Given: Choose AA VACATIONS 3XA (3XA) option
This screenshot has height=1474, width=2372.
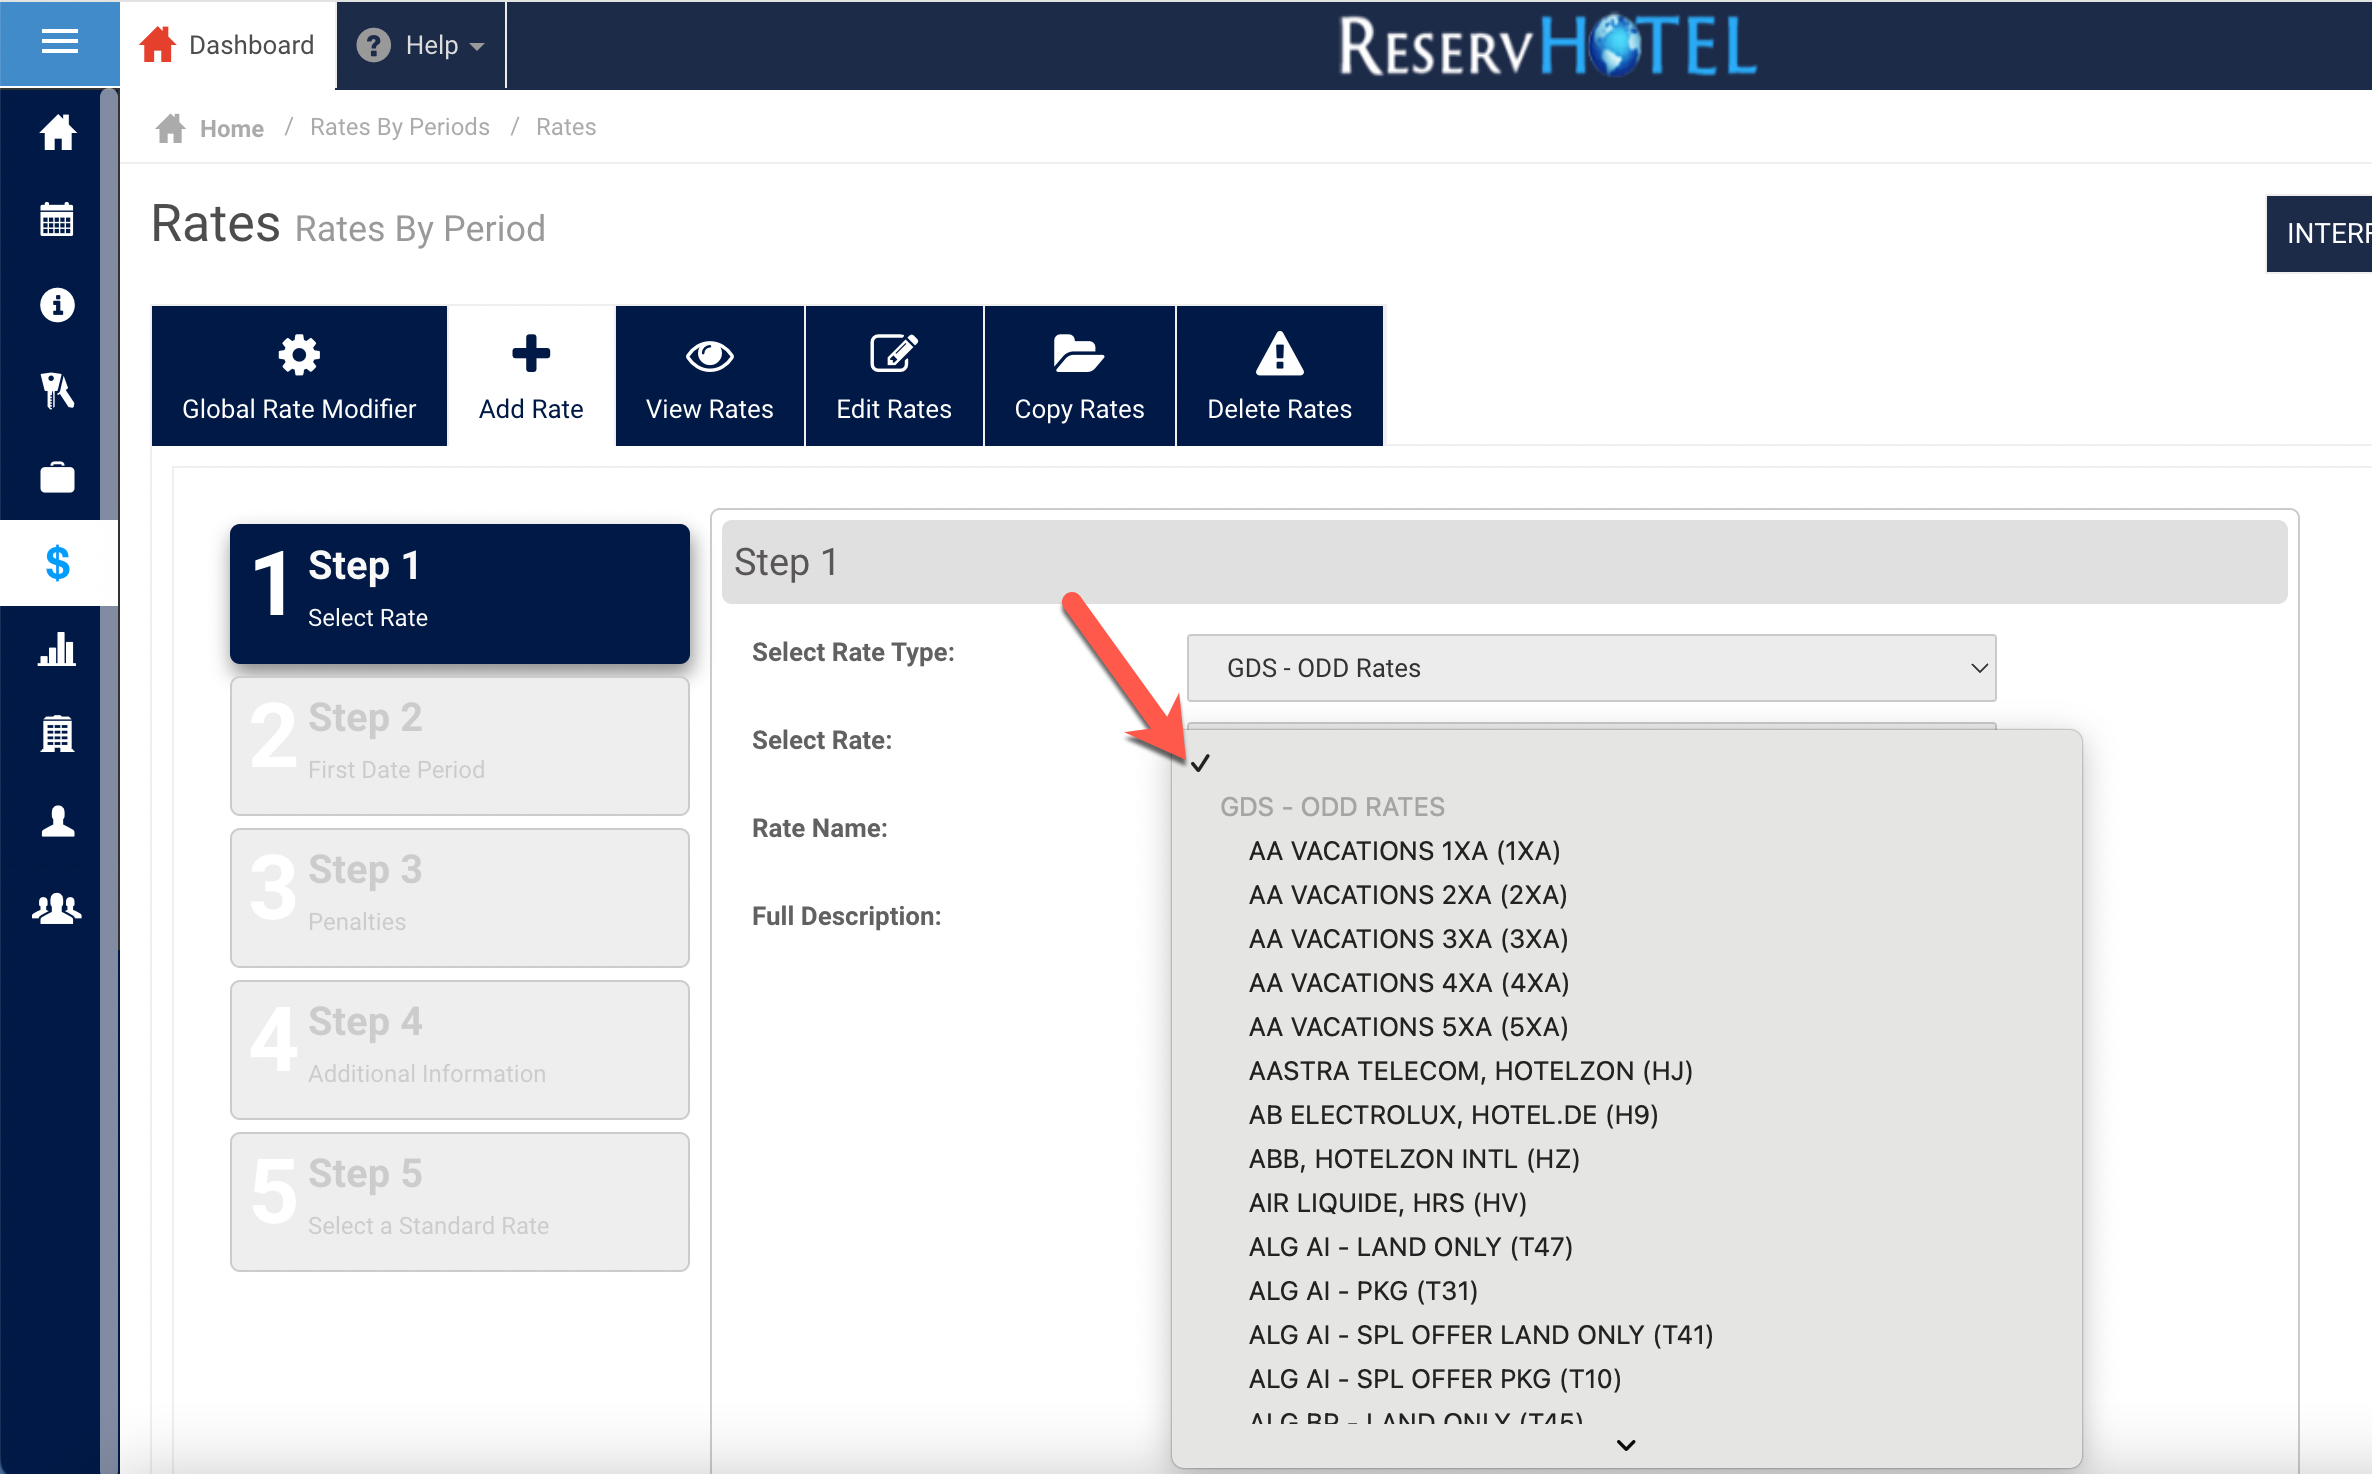Looking at the screenshot, I should 1407,939.
